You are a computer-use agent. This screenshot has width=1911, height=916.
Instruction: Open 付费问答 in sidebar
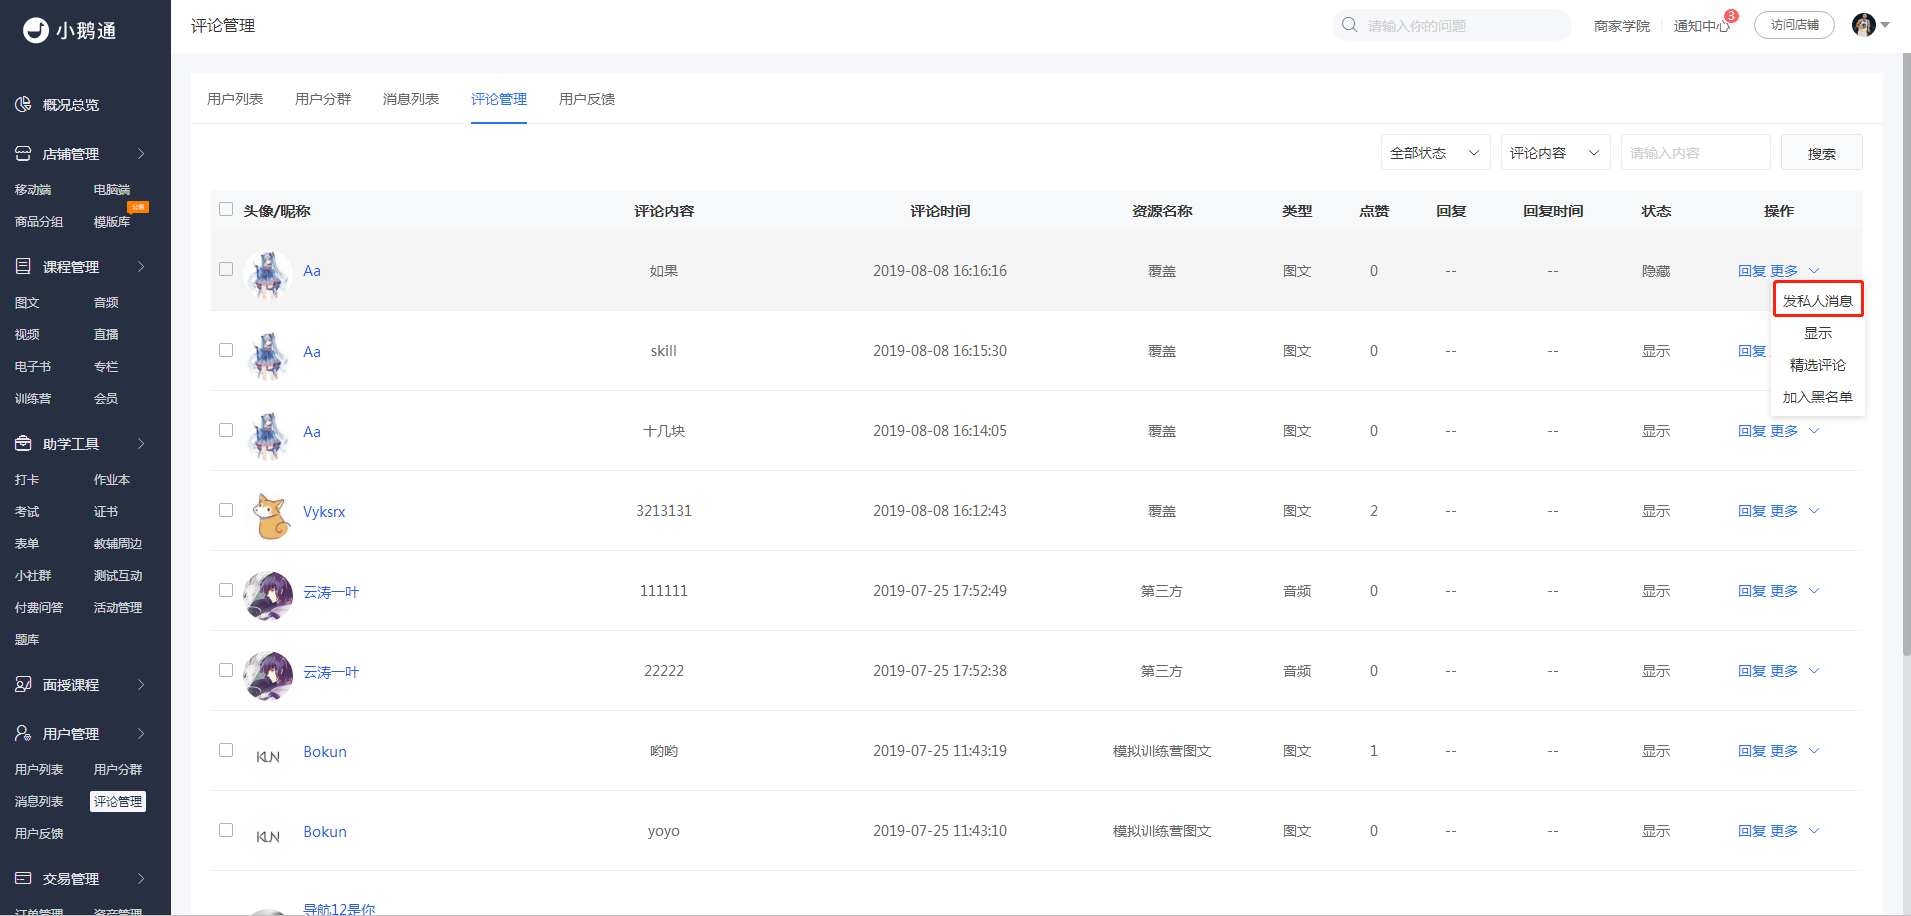39,607
